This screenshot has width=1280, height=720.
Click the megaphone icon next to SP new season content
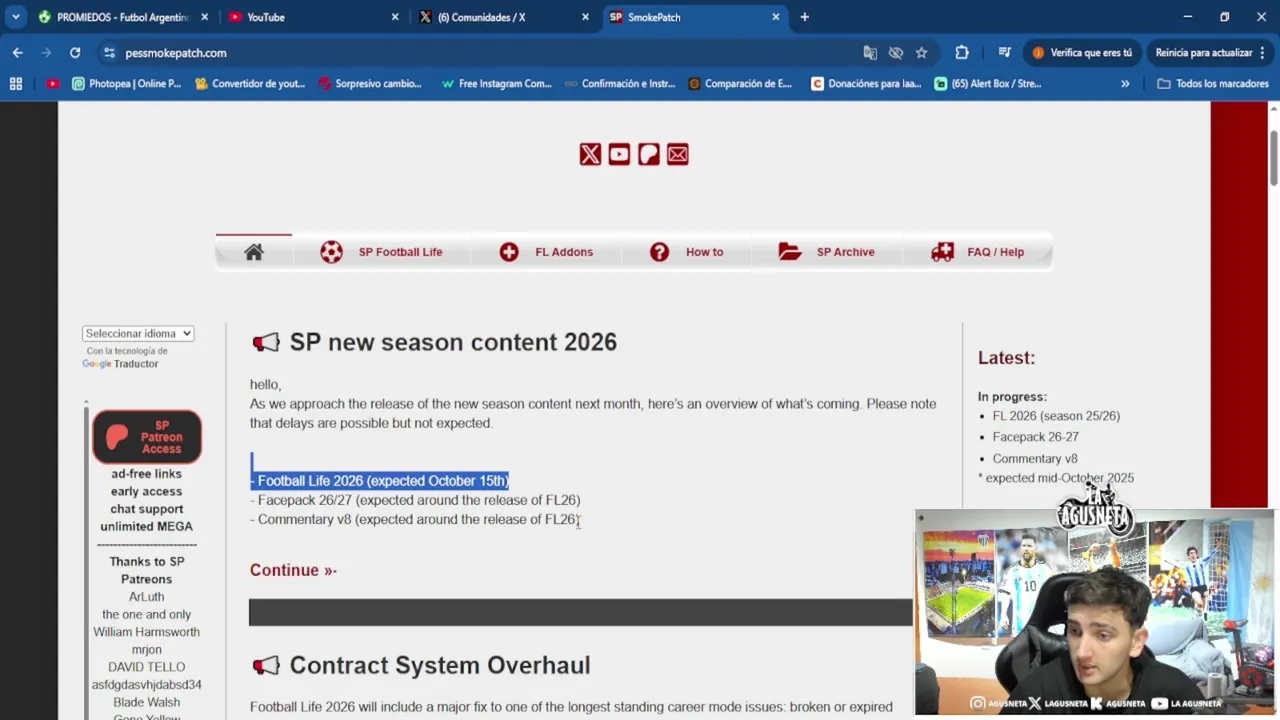pos(266,343)
